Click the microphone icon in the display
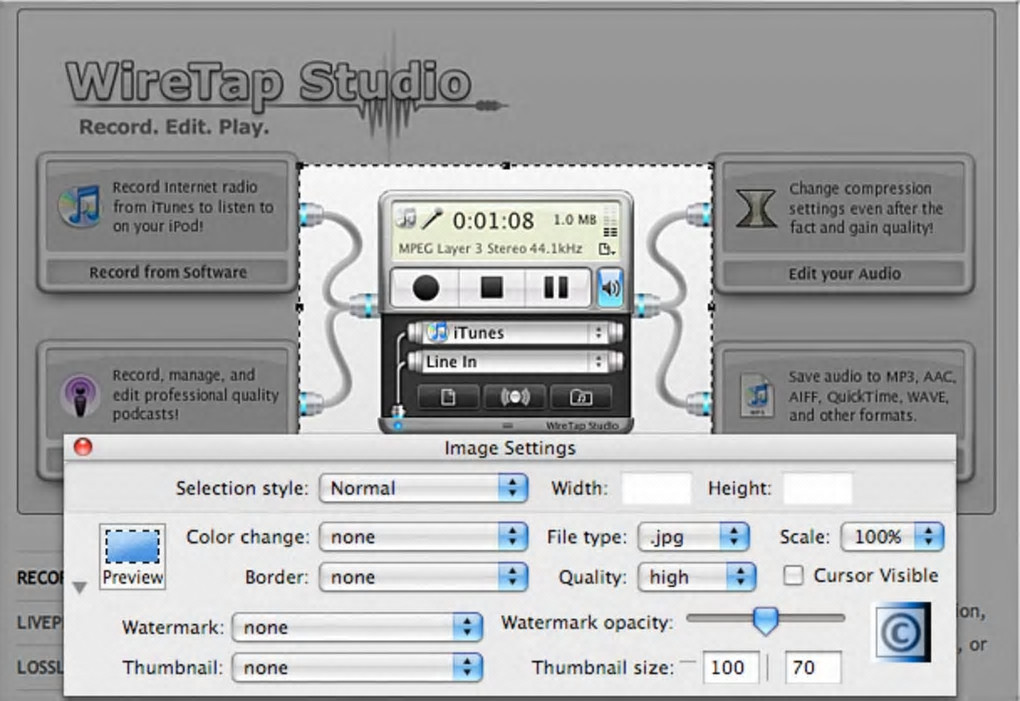This screenshot has height=701, width=1020. point(431,218)
